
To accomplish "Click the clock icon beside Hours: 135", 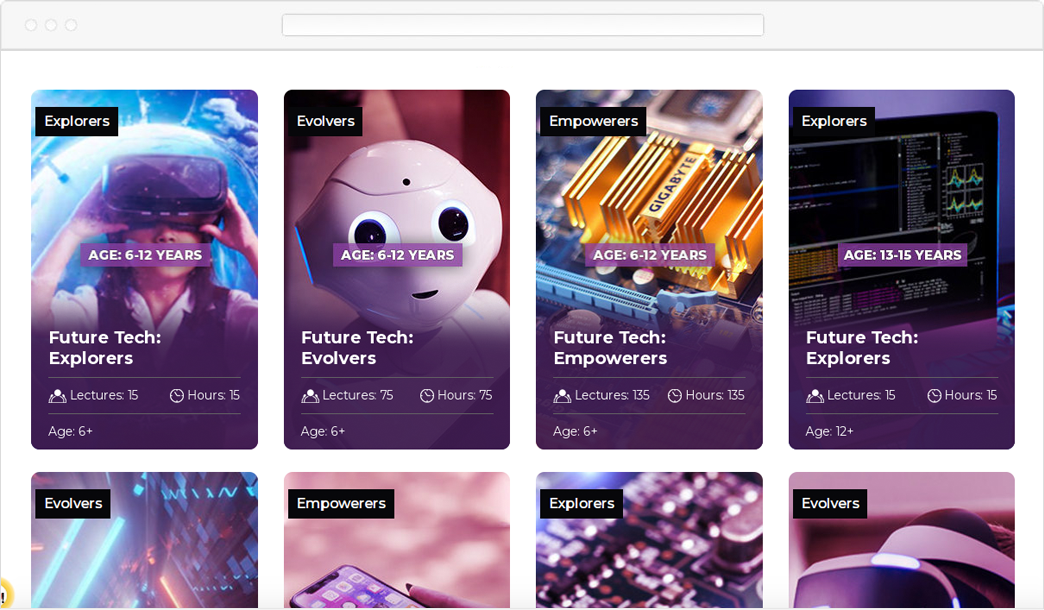I will [x=674, y=396].
